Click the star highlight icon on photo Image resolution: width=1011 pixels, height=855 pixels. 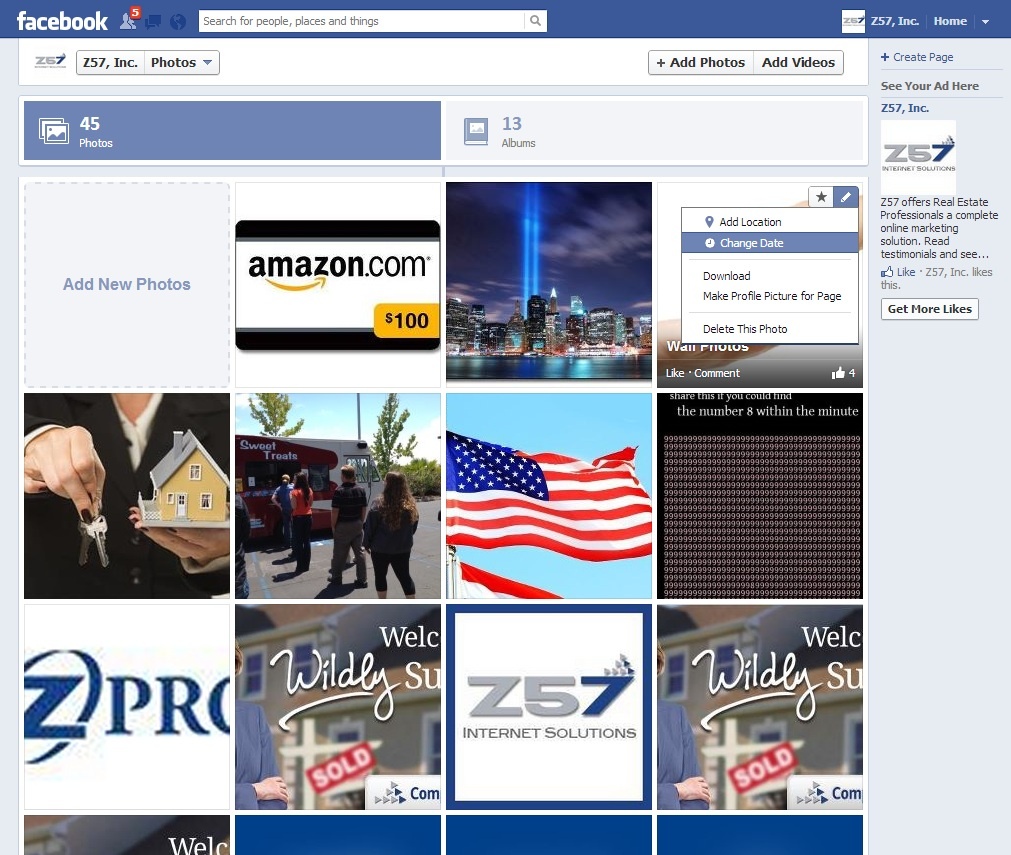[x=821, y=197]
